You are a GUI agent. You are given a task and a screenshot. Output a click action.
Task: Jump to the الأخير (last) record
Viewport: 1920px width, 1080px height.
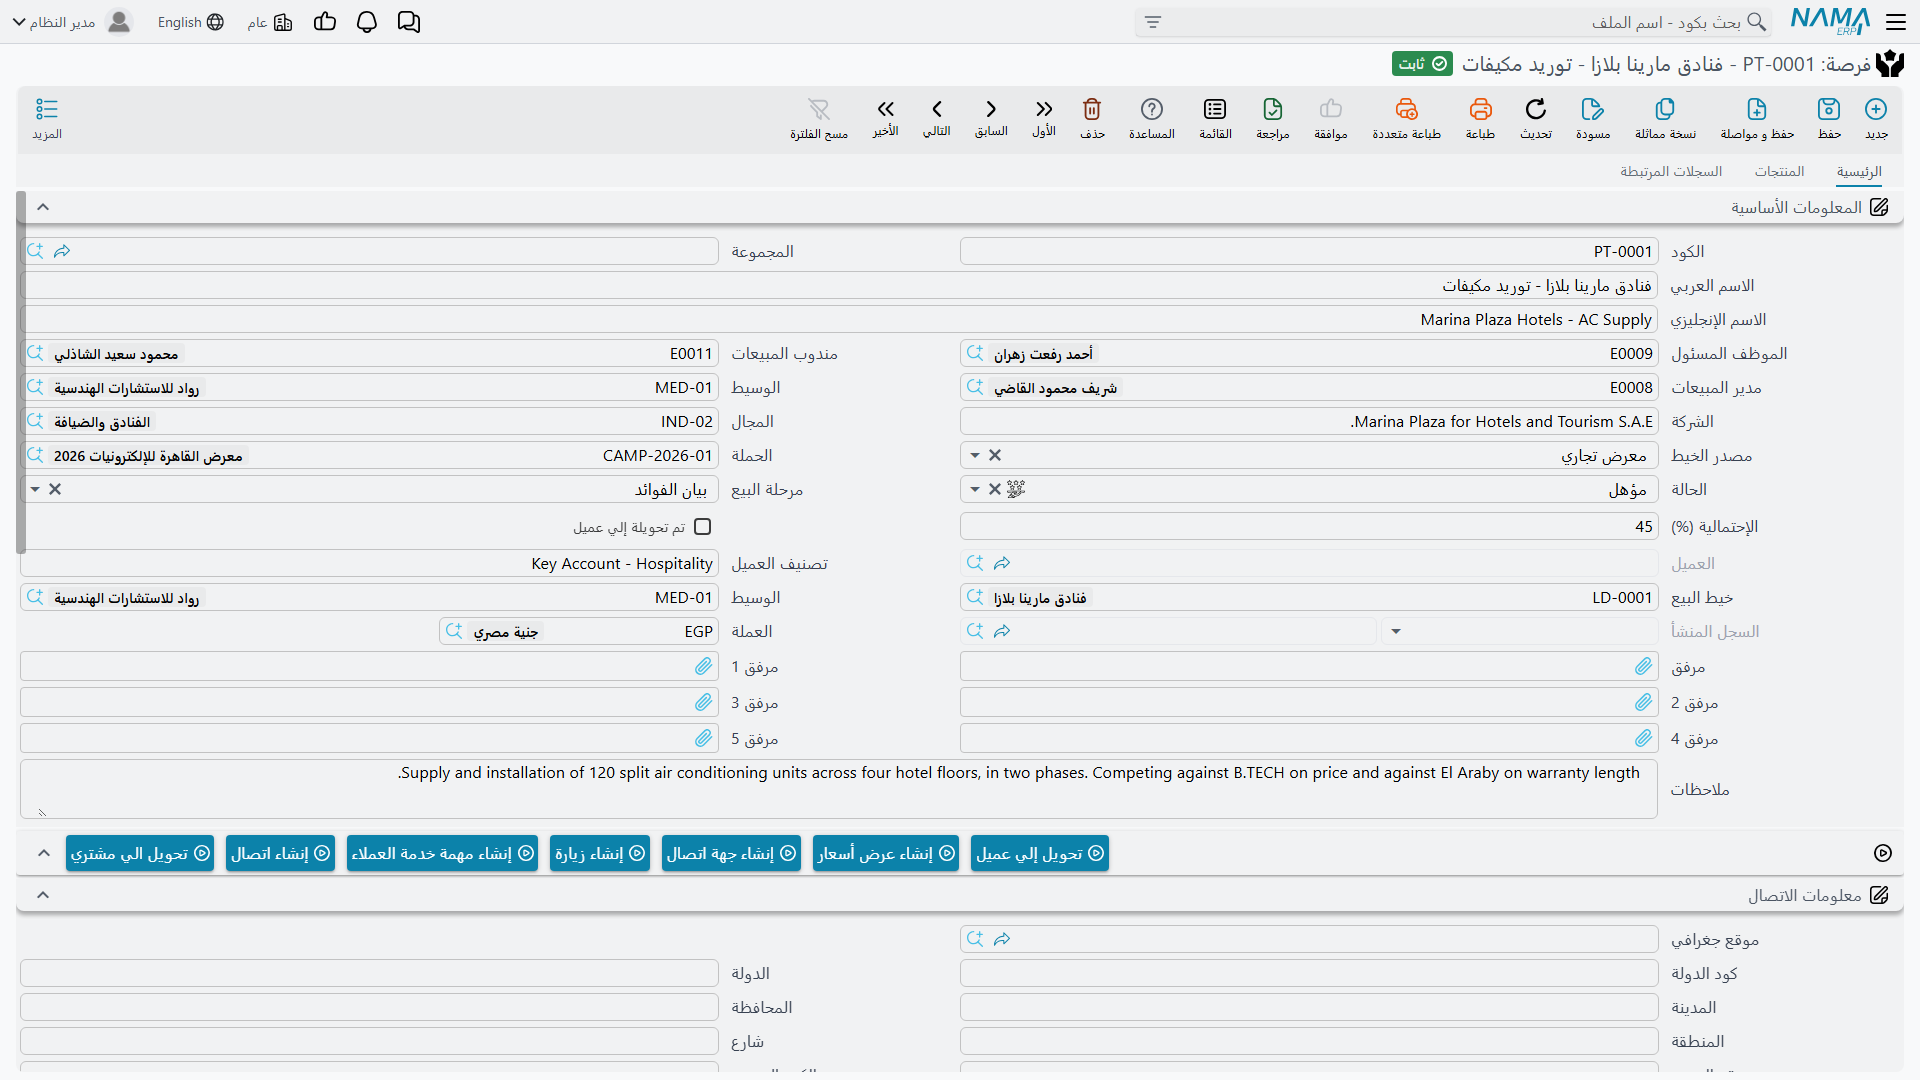(x=885, y=118)
